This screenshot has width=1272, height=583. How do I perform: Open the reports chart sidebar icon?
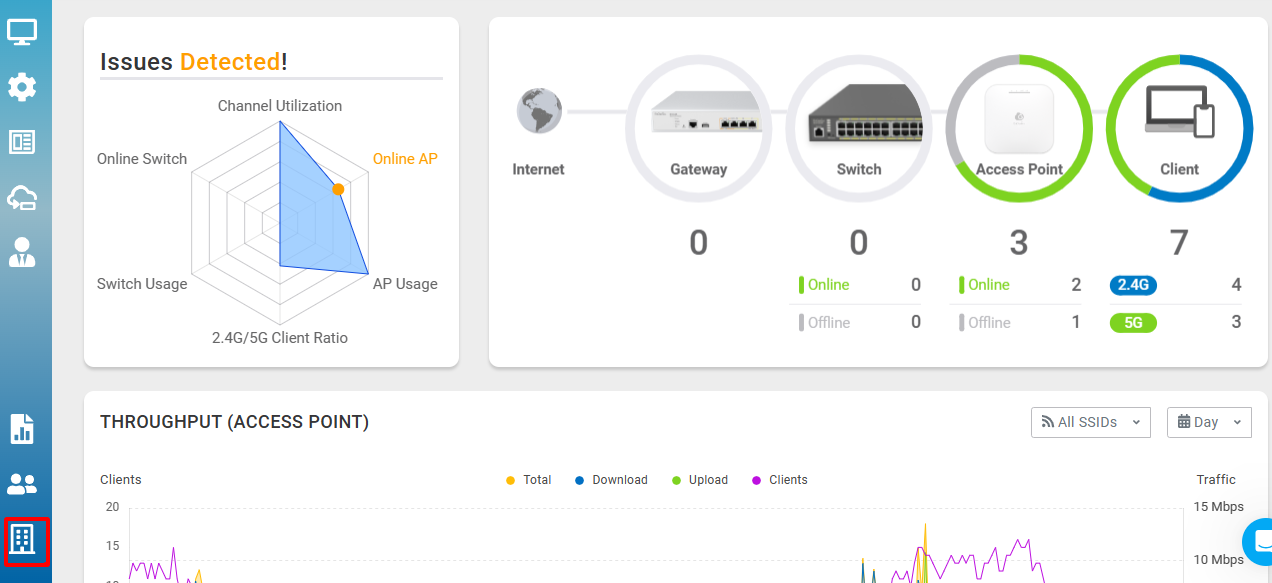tap(22, 429)
